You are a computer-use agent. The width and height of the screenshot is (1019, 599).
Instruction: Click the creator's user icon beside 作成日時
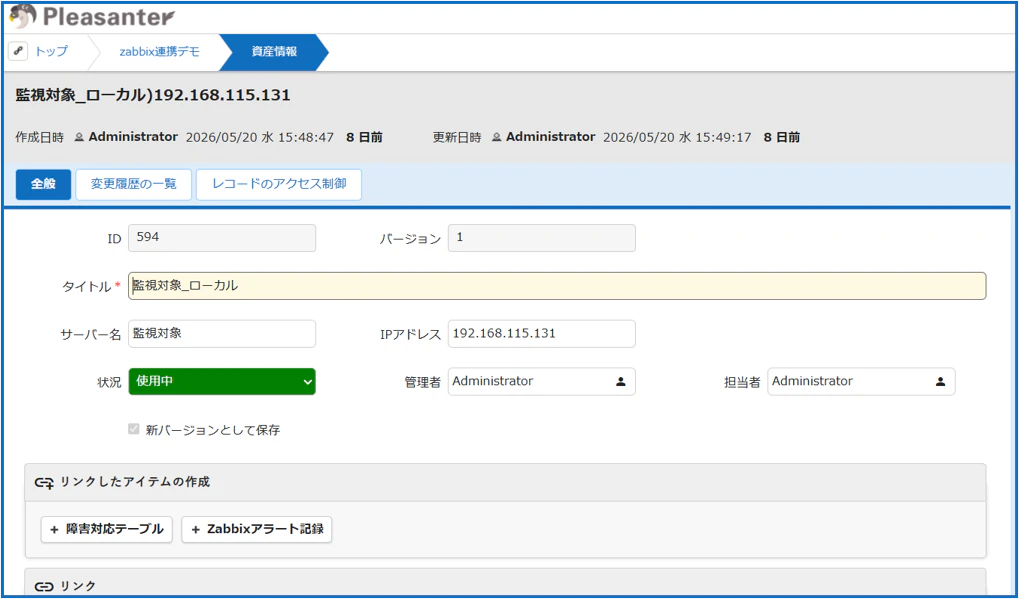point(79,138)
